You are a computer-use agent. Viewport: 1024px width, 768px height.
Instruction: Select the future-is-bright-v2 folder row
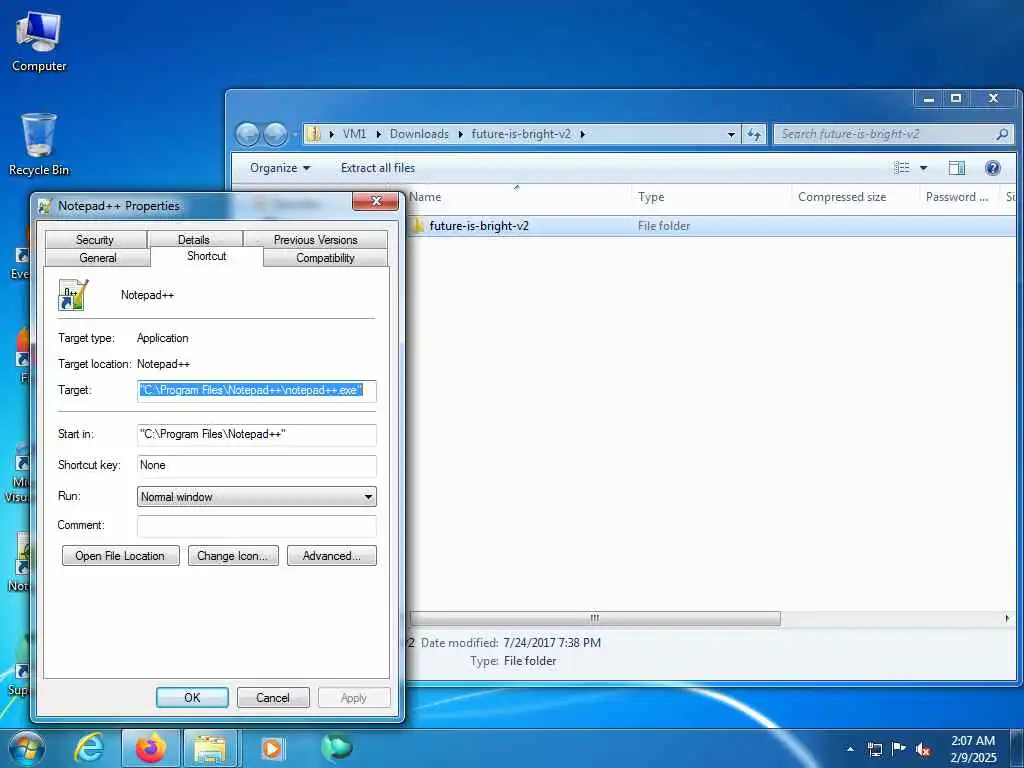pos(711,226)
